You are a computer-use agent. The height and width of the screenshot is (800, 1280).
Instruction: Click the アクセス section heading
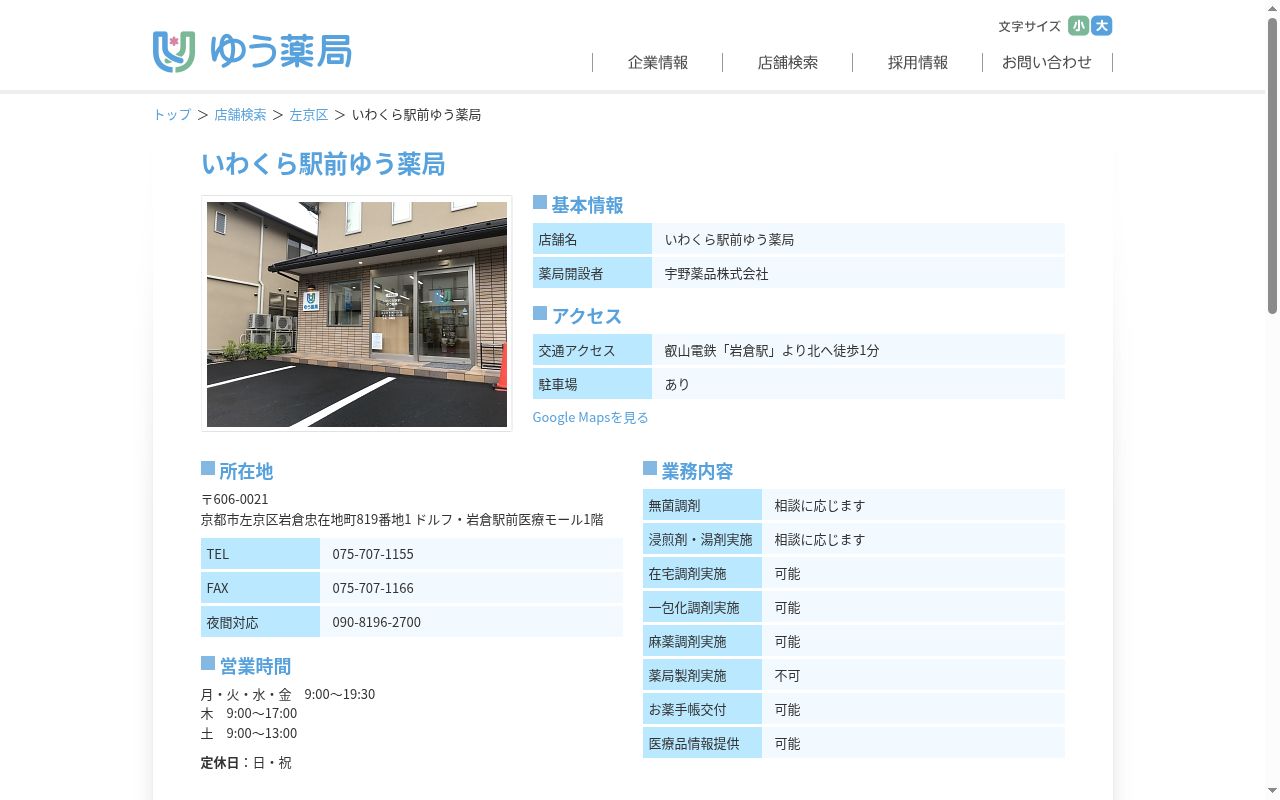click(587, 316)
